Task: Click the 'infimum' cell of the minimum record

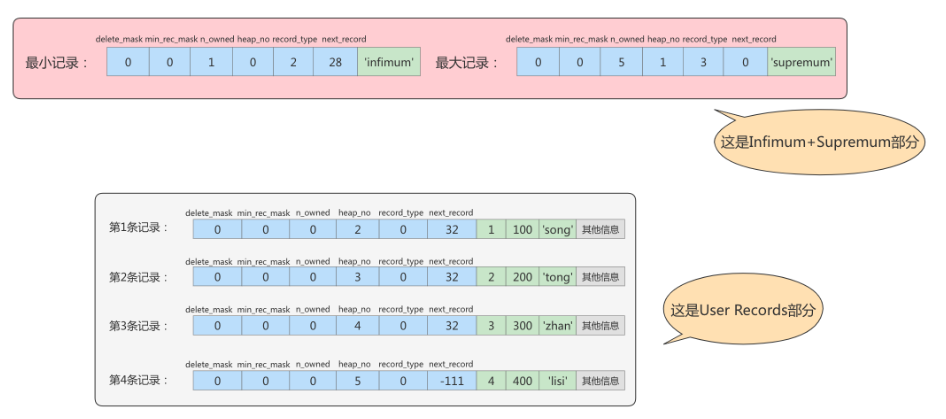Action: pyautogui.click(x=389, y=62)
